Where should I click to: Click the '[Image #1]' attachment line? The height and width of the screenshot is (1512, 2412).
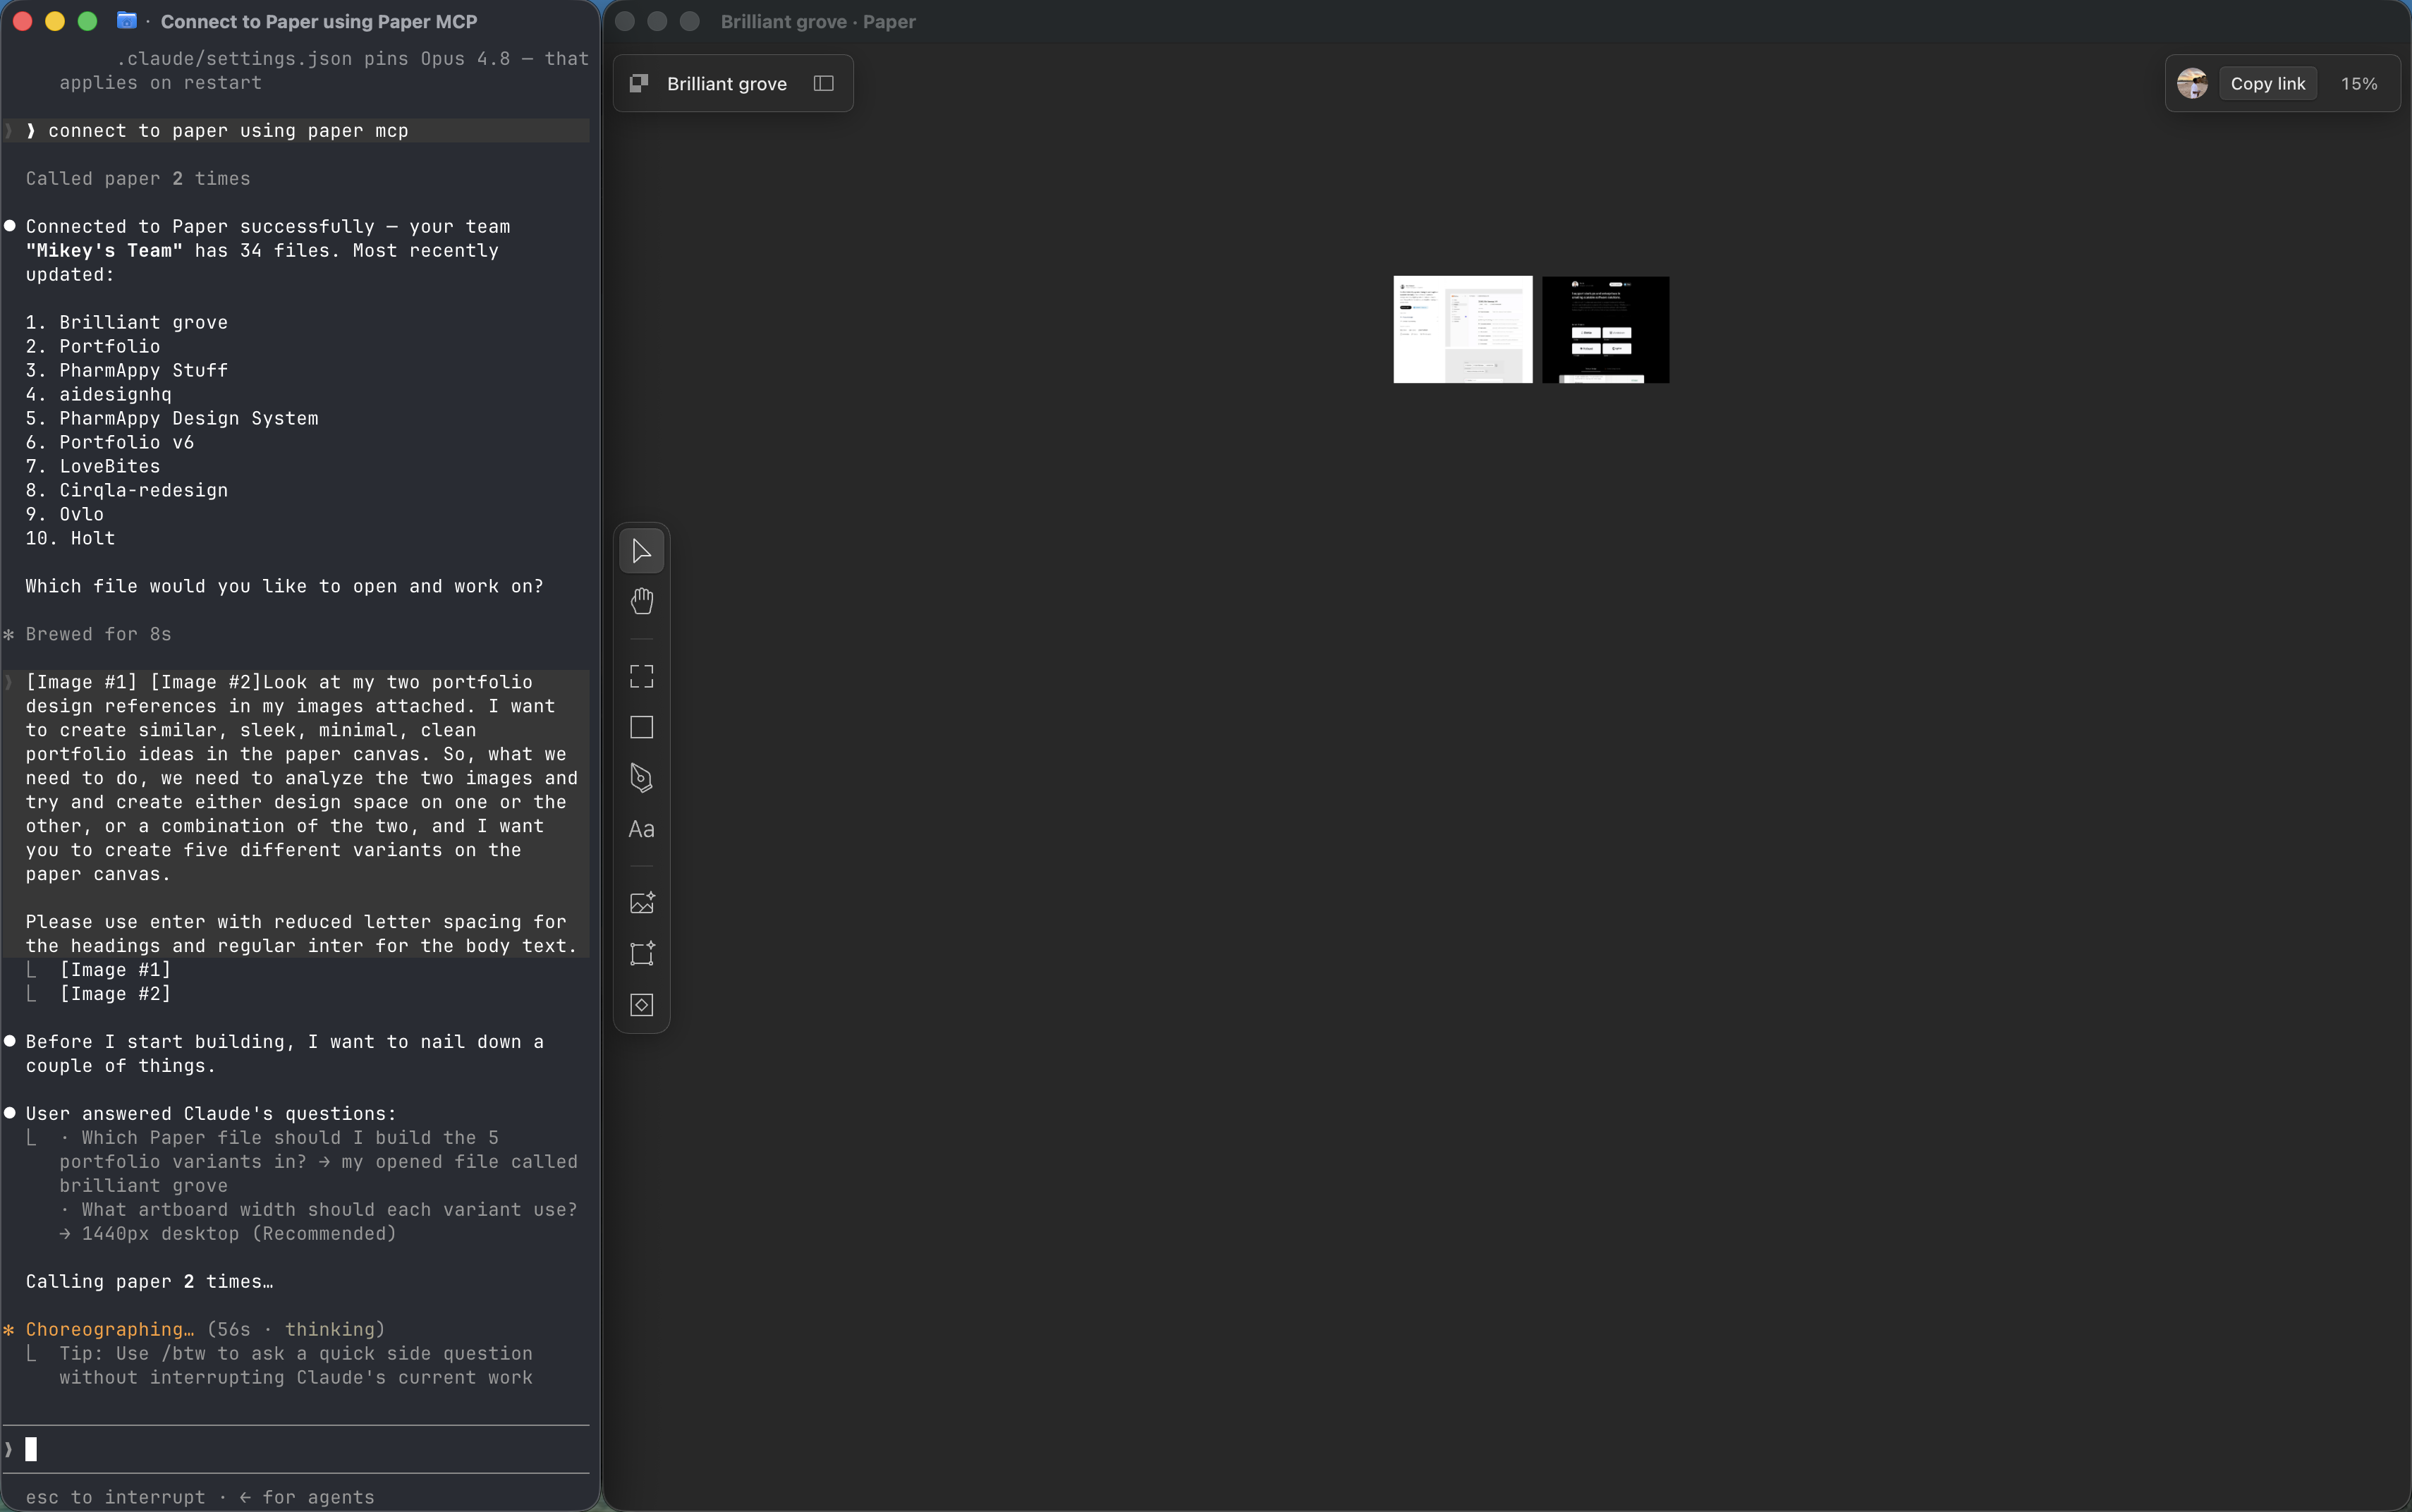click(115, 970)
